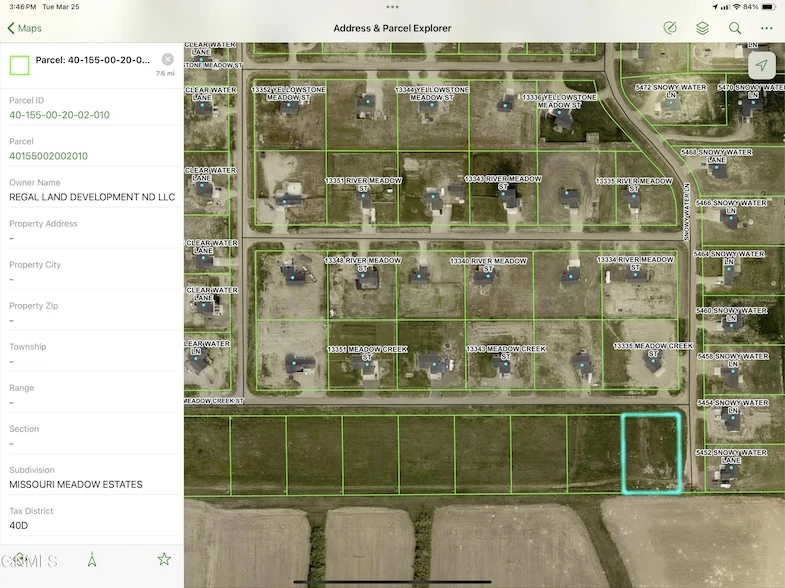Tap the directions icon at panel bottom-left
This screenshot has height=588, width=785.
point(20,559)
